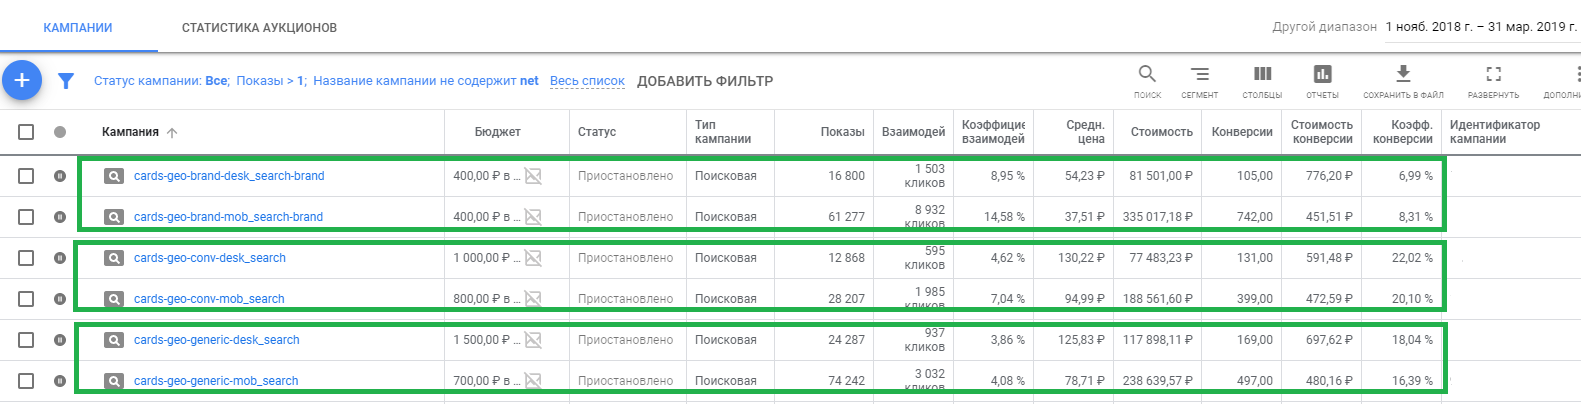Open the Отчеты reports icon
The image size is (1581, 404).
click(1322, 75)
